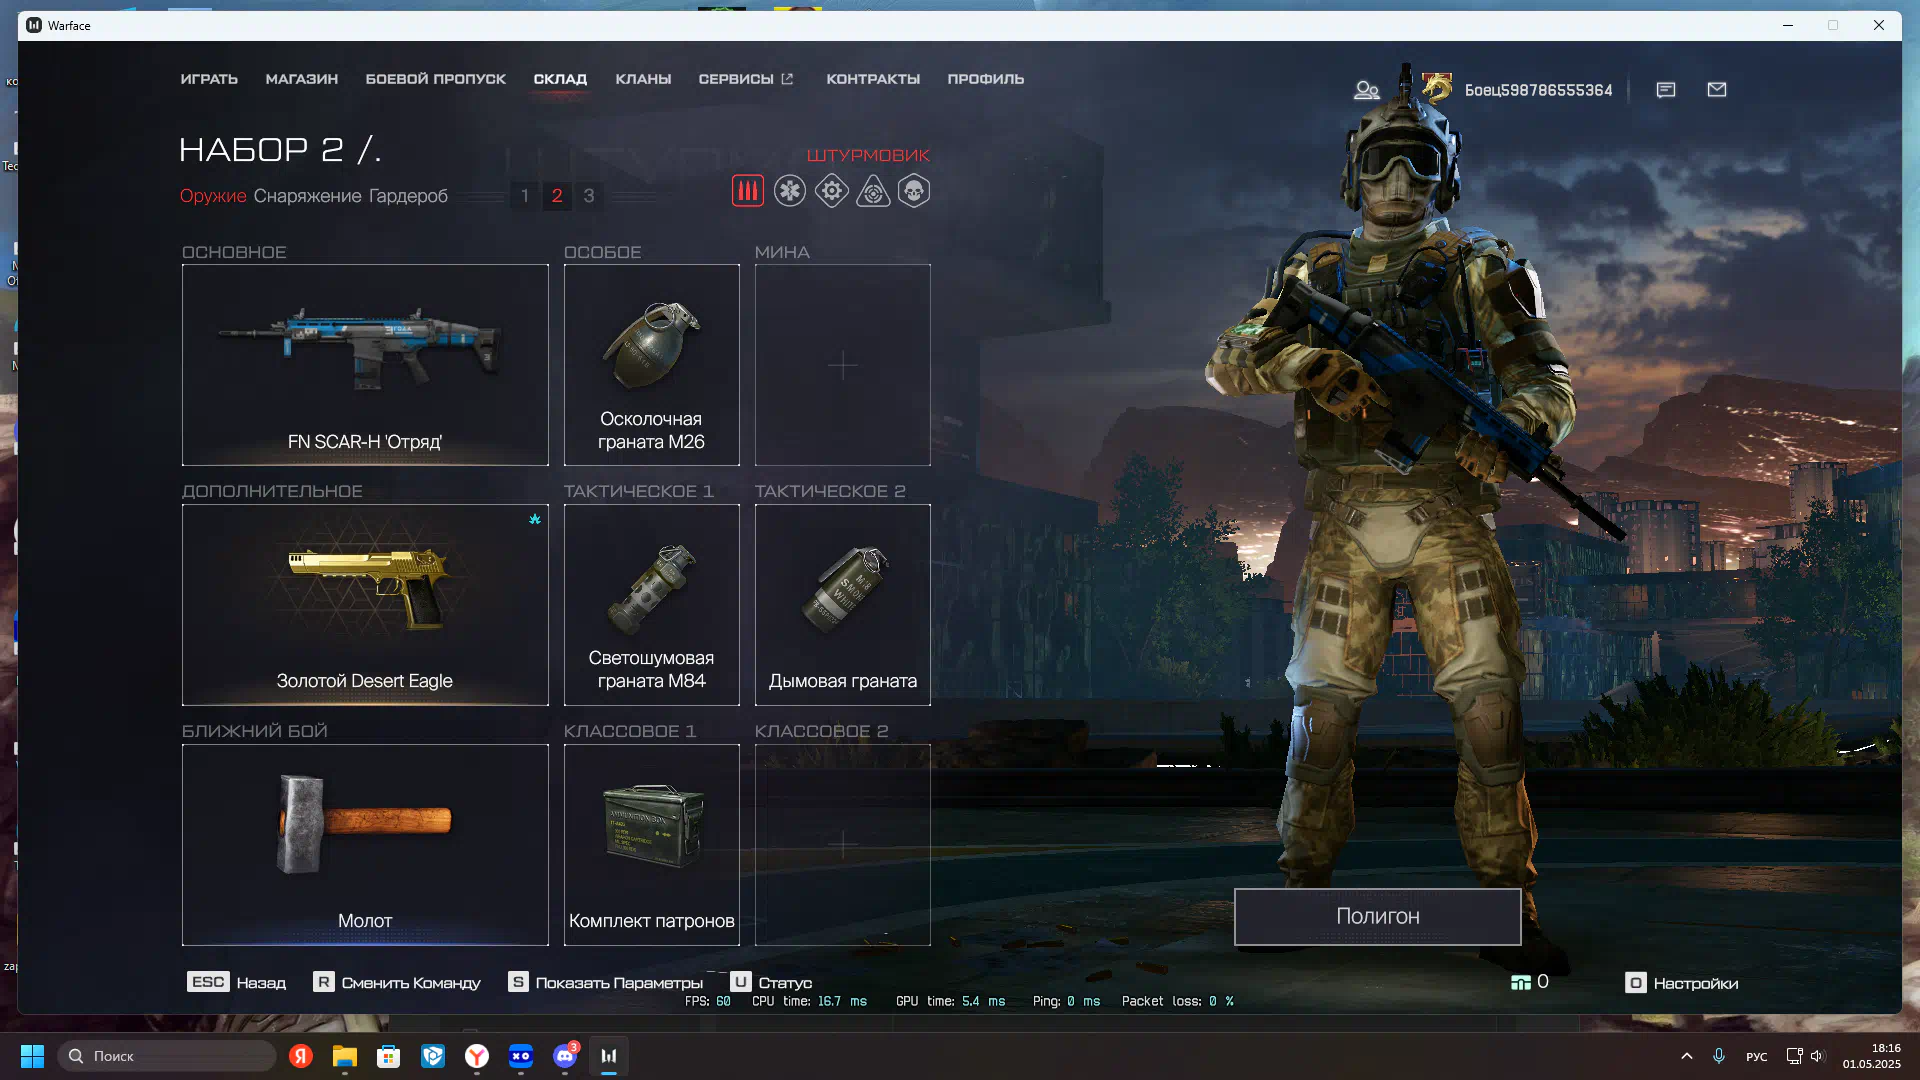Open the chat messages icon

coord(1666,90)
